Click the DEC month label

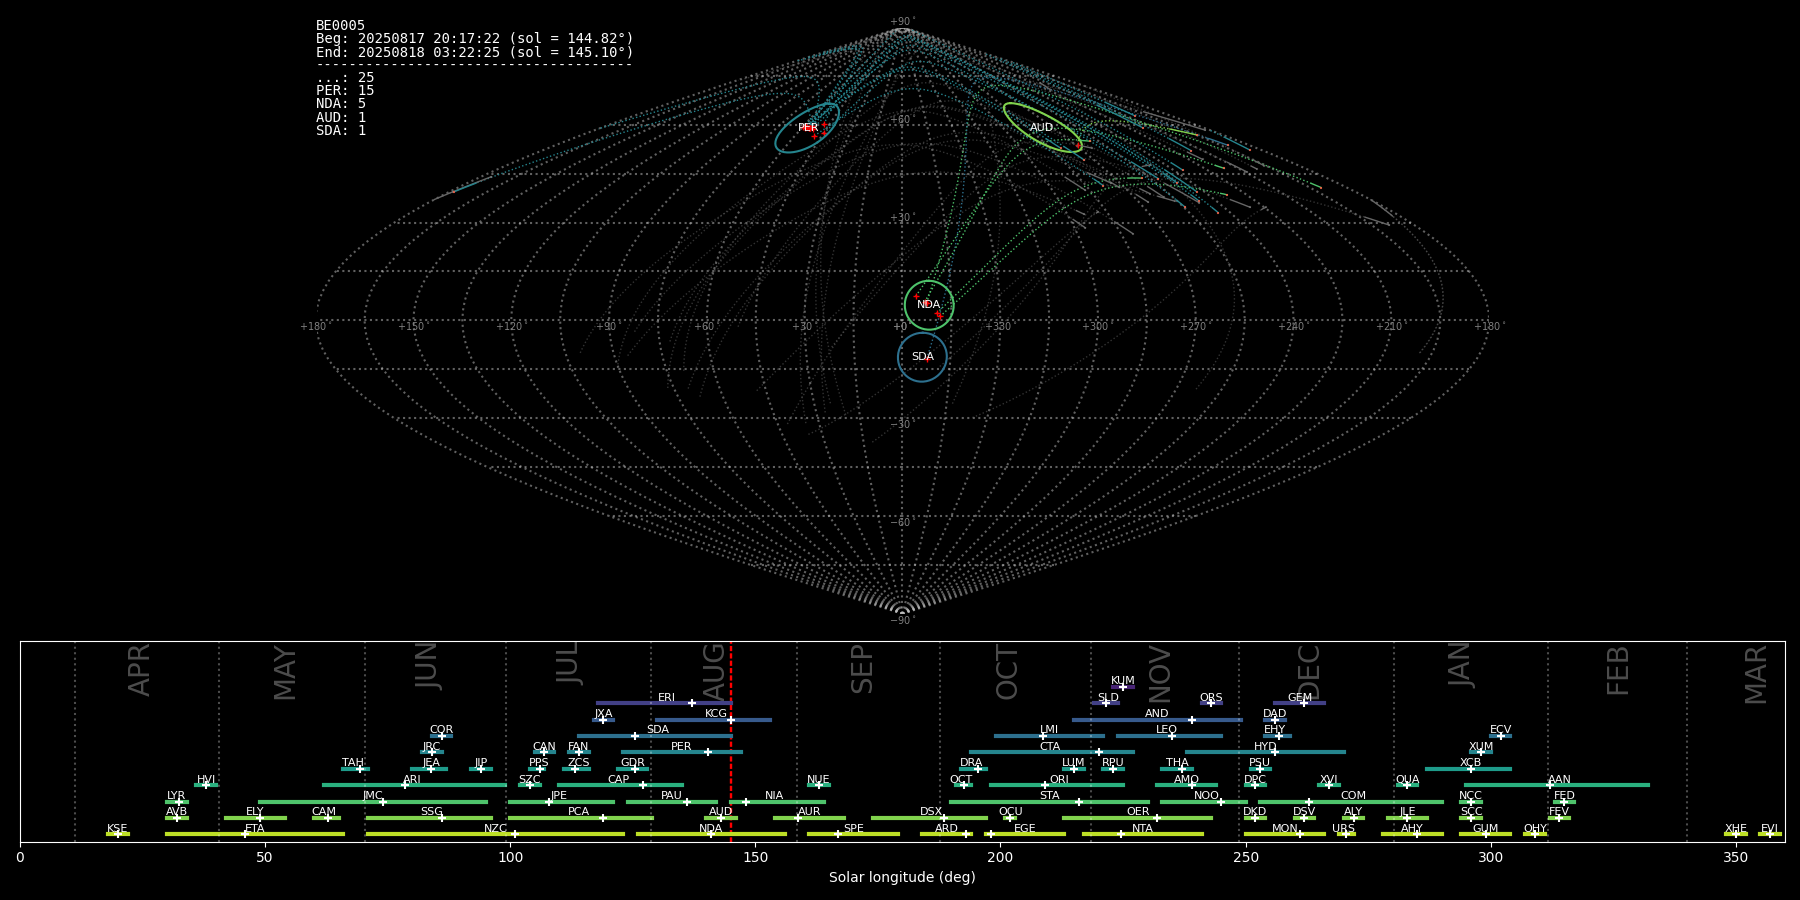[x=1309, y=672]
